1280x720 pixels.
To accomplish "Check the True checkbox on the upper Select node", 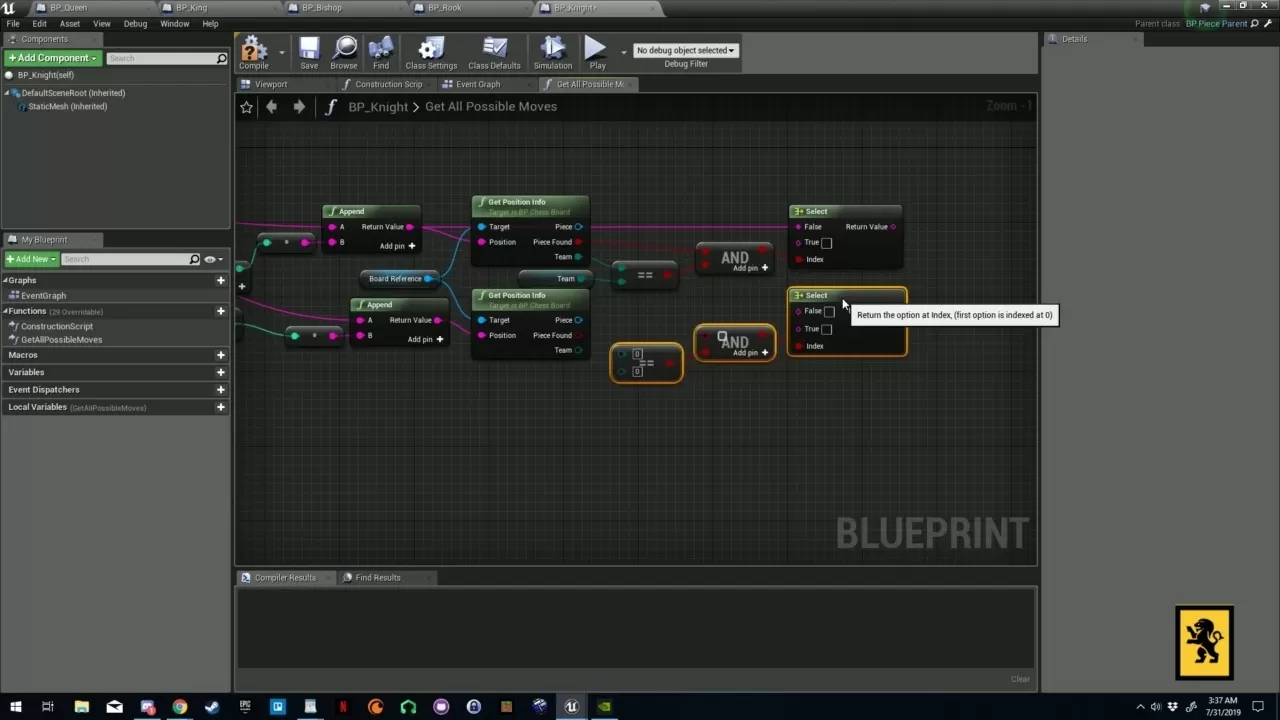I will (827, 242).
